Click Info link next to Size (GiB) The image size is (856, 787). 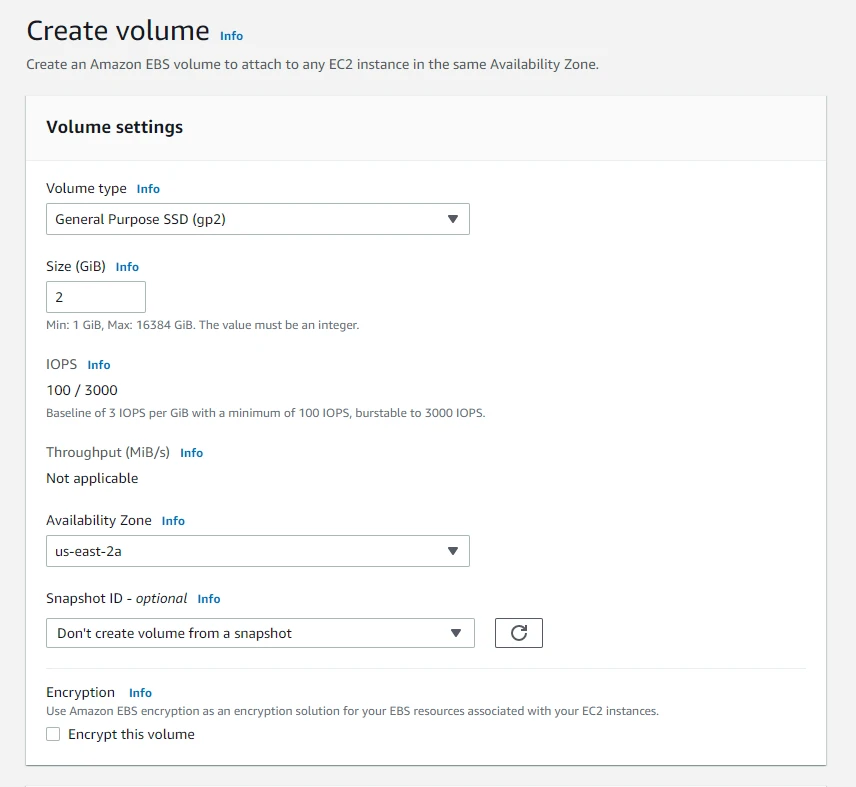[127, 267]
